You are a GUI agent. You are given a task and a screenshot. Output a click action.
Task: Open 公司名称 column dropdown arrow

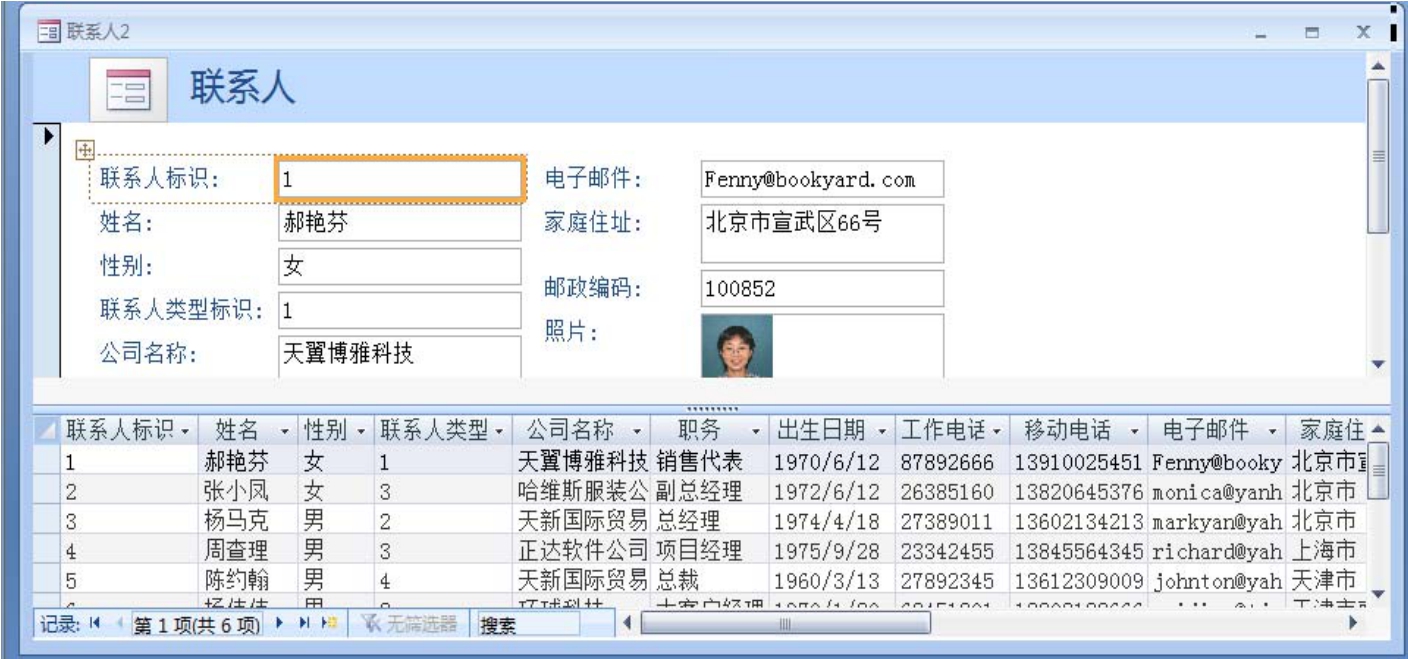[x=636, y=432]
